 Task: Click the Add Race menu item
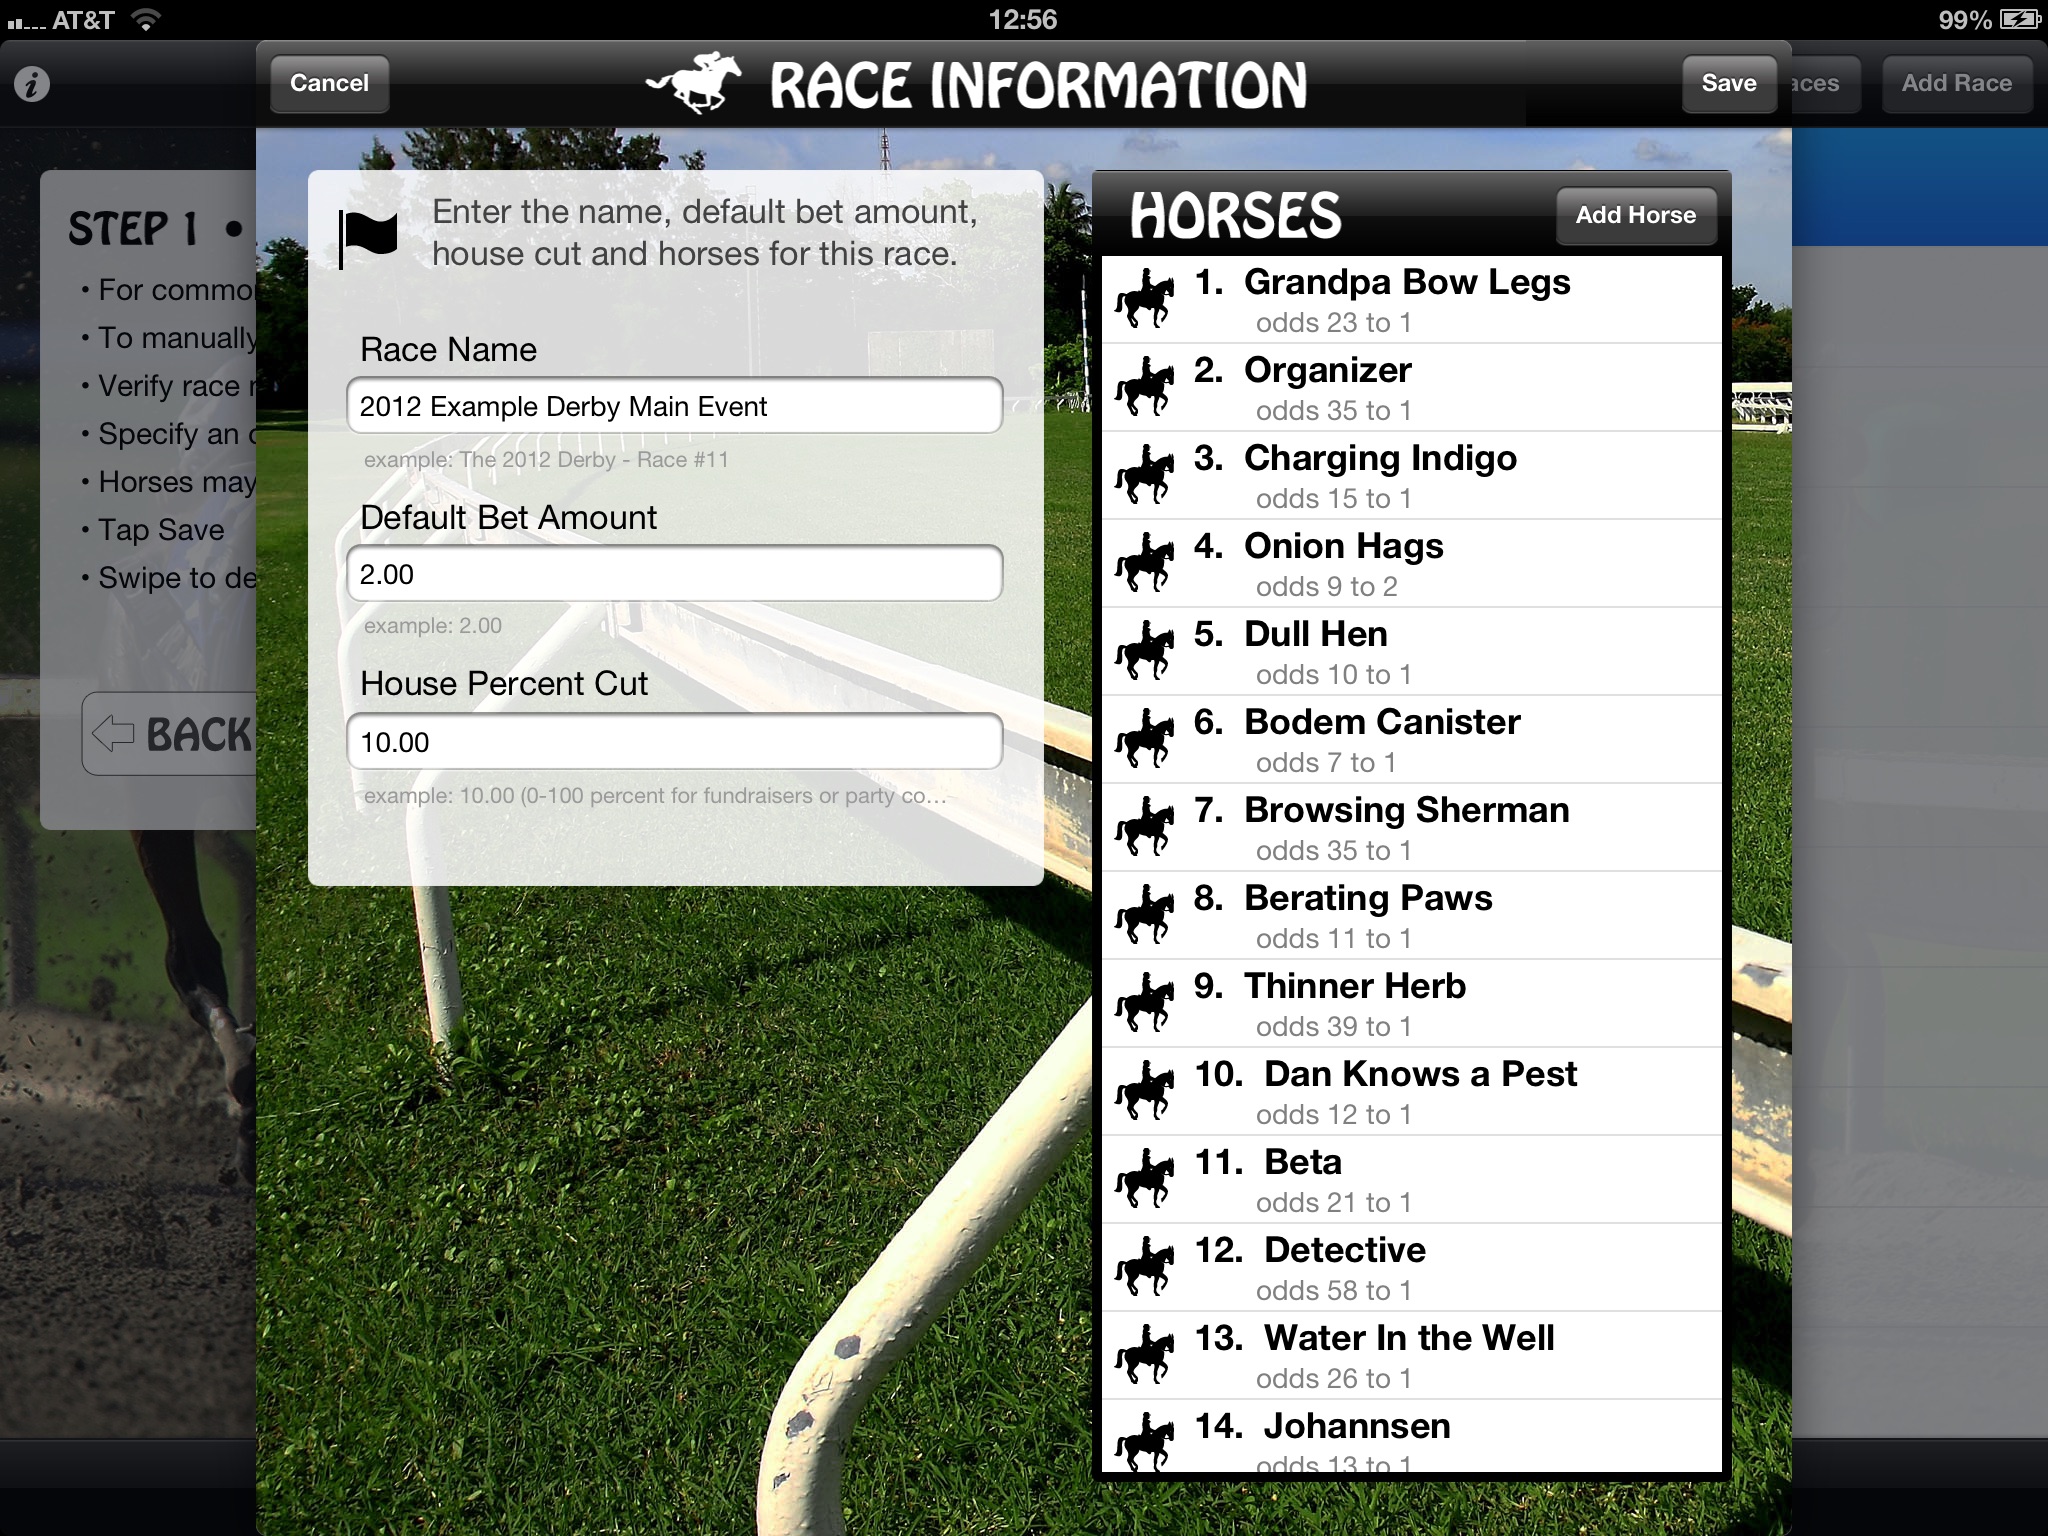(x=1958, y=81)
